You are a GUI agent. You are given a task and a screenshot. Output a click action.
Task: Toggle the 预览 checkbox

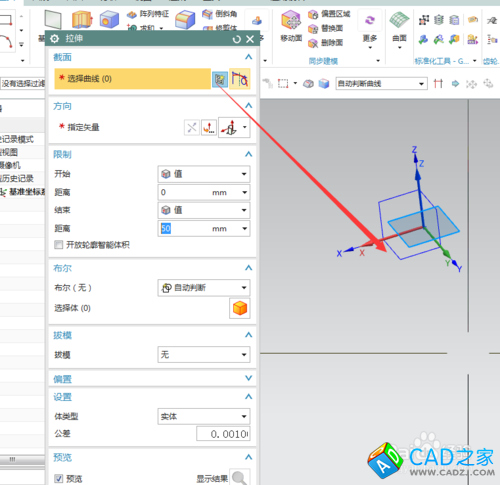point(59,479)
